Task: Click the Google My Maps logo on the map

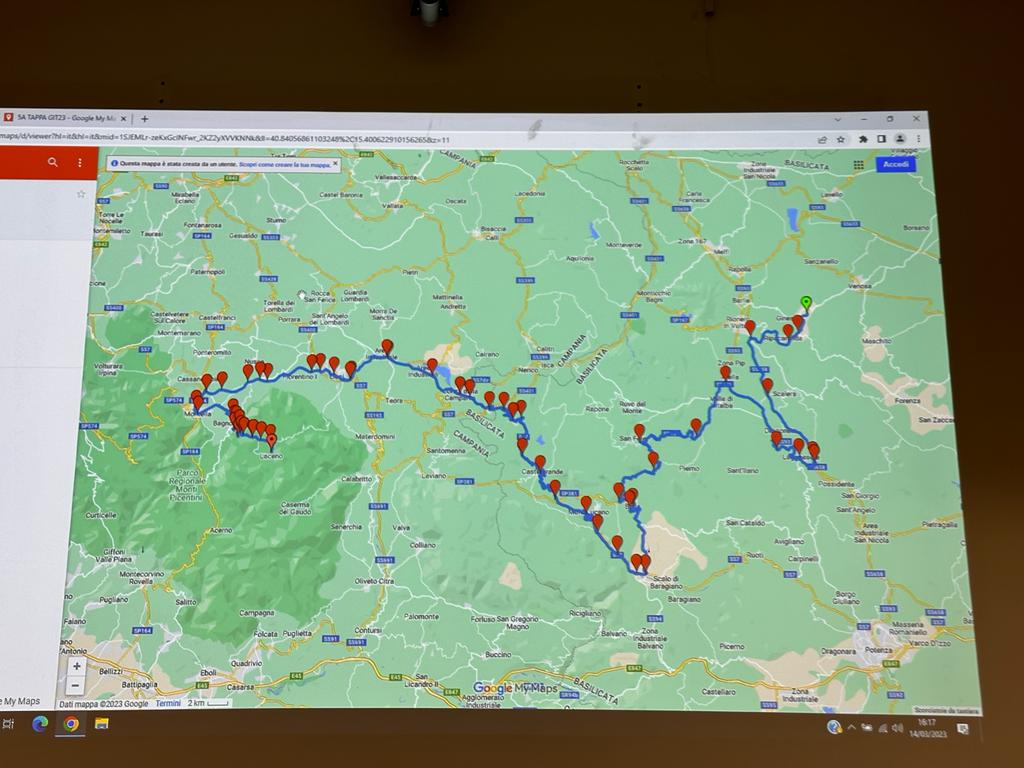Action: [x=515, y=688]
